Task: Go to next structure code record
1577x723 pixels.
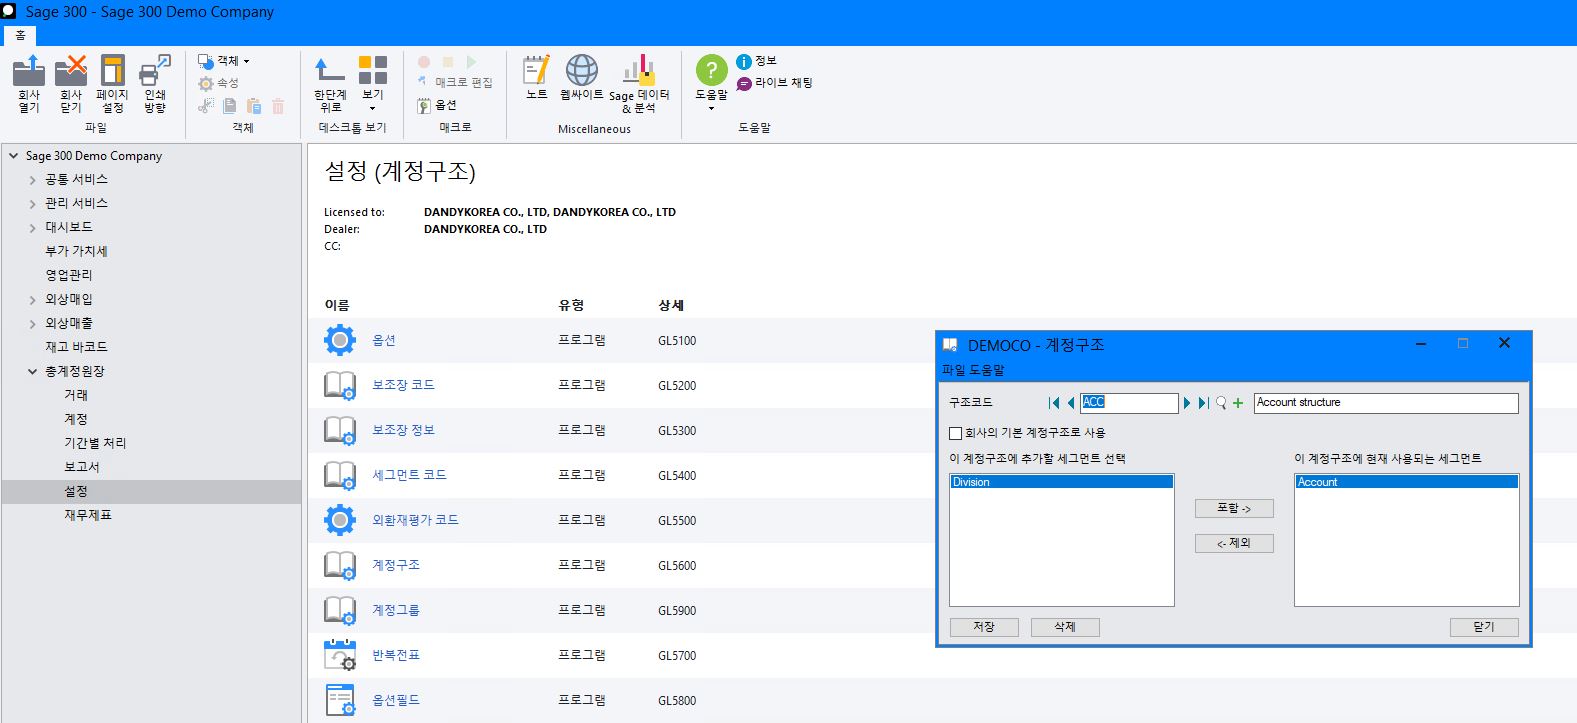Action: pyautogui.click(x=1187, y=403)
